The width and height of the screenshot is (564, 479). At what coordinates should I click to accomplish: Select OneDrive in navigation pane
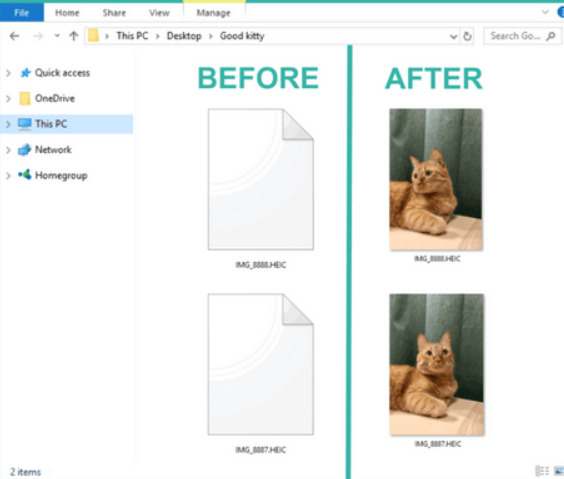click(55, 99)
